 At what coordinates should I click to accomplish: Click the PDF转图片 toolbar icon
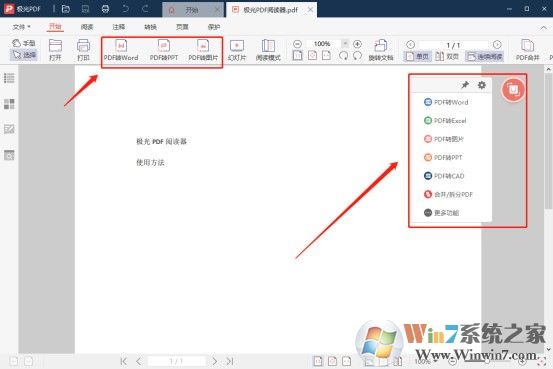(x=203, y=50)
